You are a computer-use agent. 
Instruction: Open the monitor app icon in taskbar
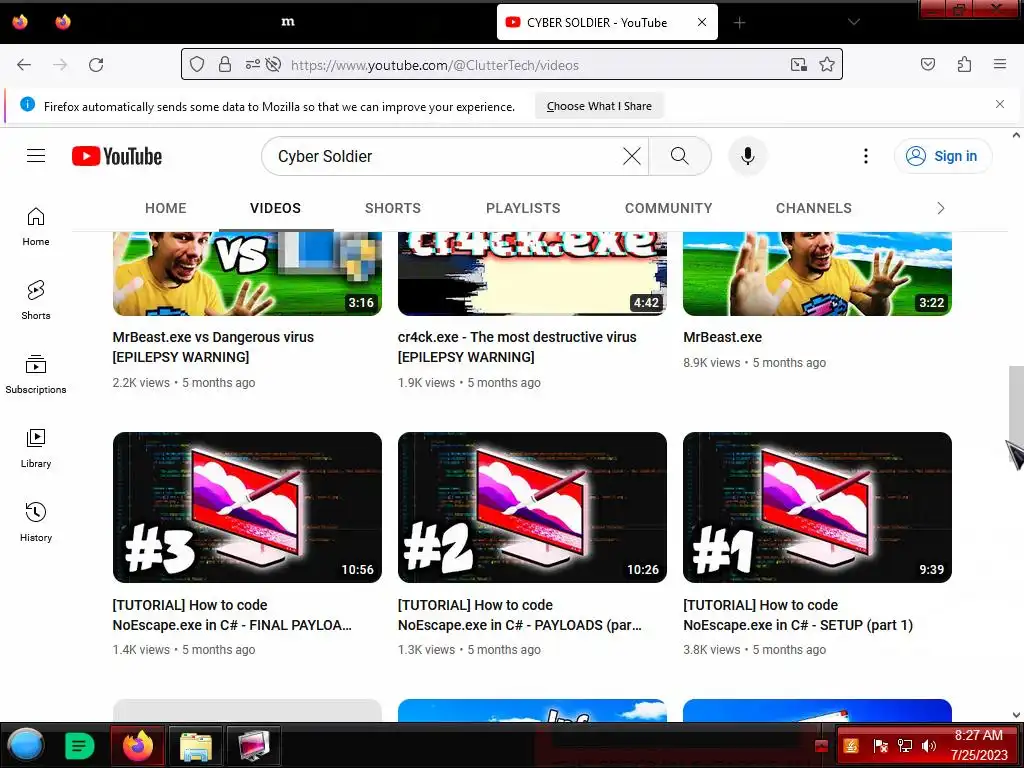(x=253, y=746)
